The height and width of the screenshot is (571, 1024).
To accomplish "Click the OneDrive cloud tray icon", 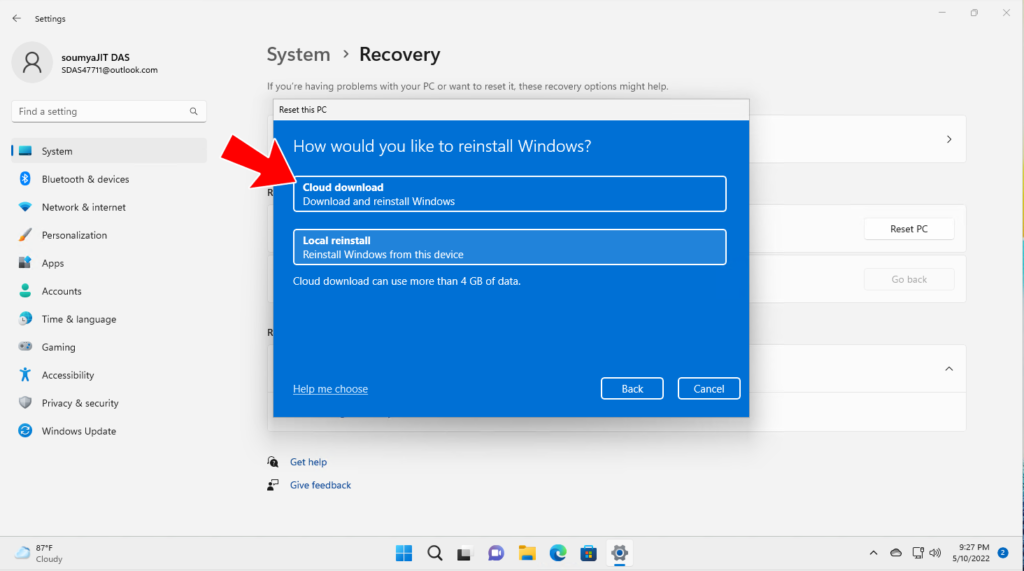I will (x=896, y=553).
